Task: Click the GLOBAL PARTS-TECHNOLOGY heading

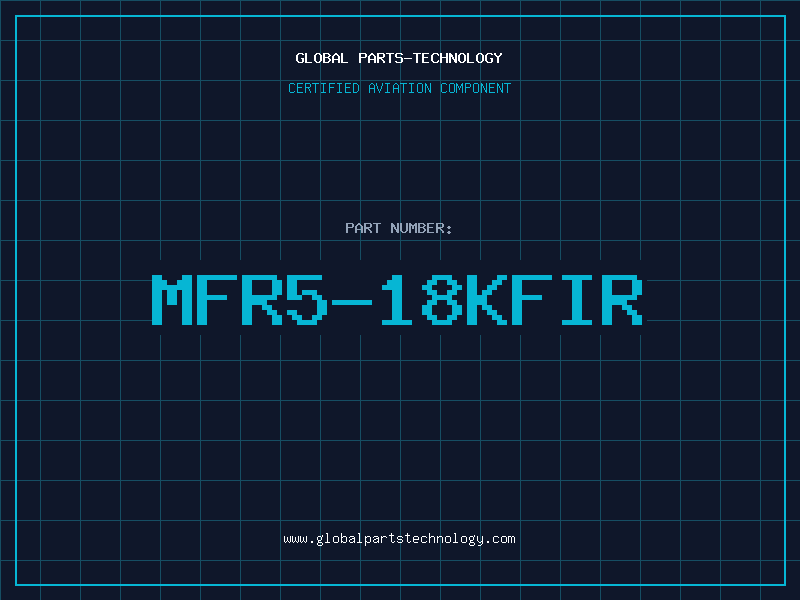Action: pos(399,58)
